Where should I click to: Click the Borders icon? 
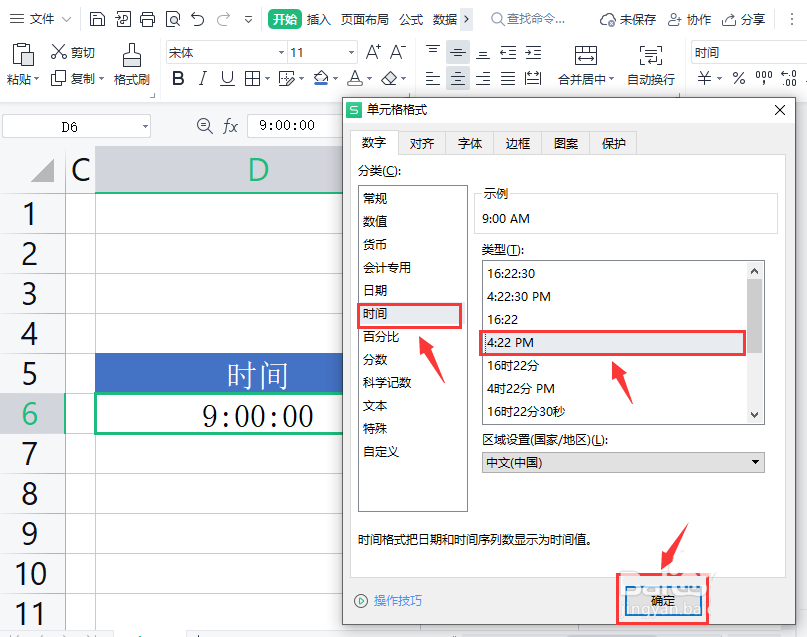click(x=252, y=79)
